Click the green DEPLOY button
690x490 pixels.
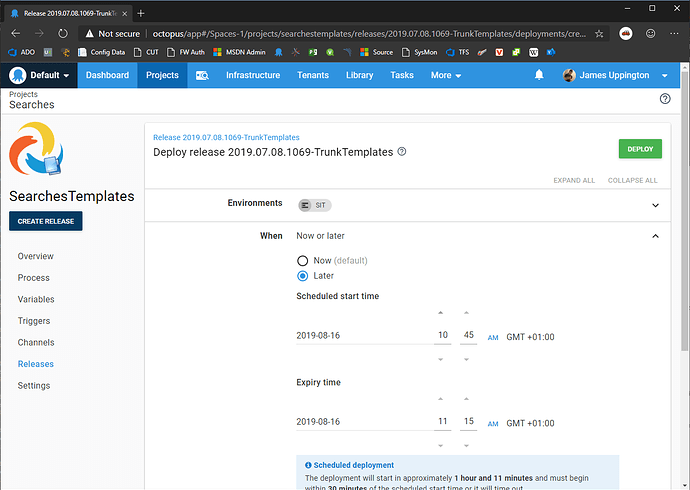[x=640, y=149]
